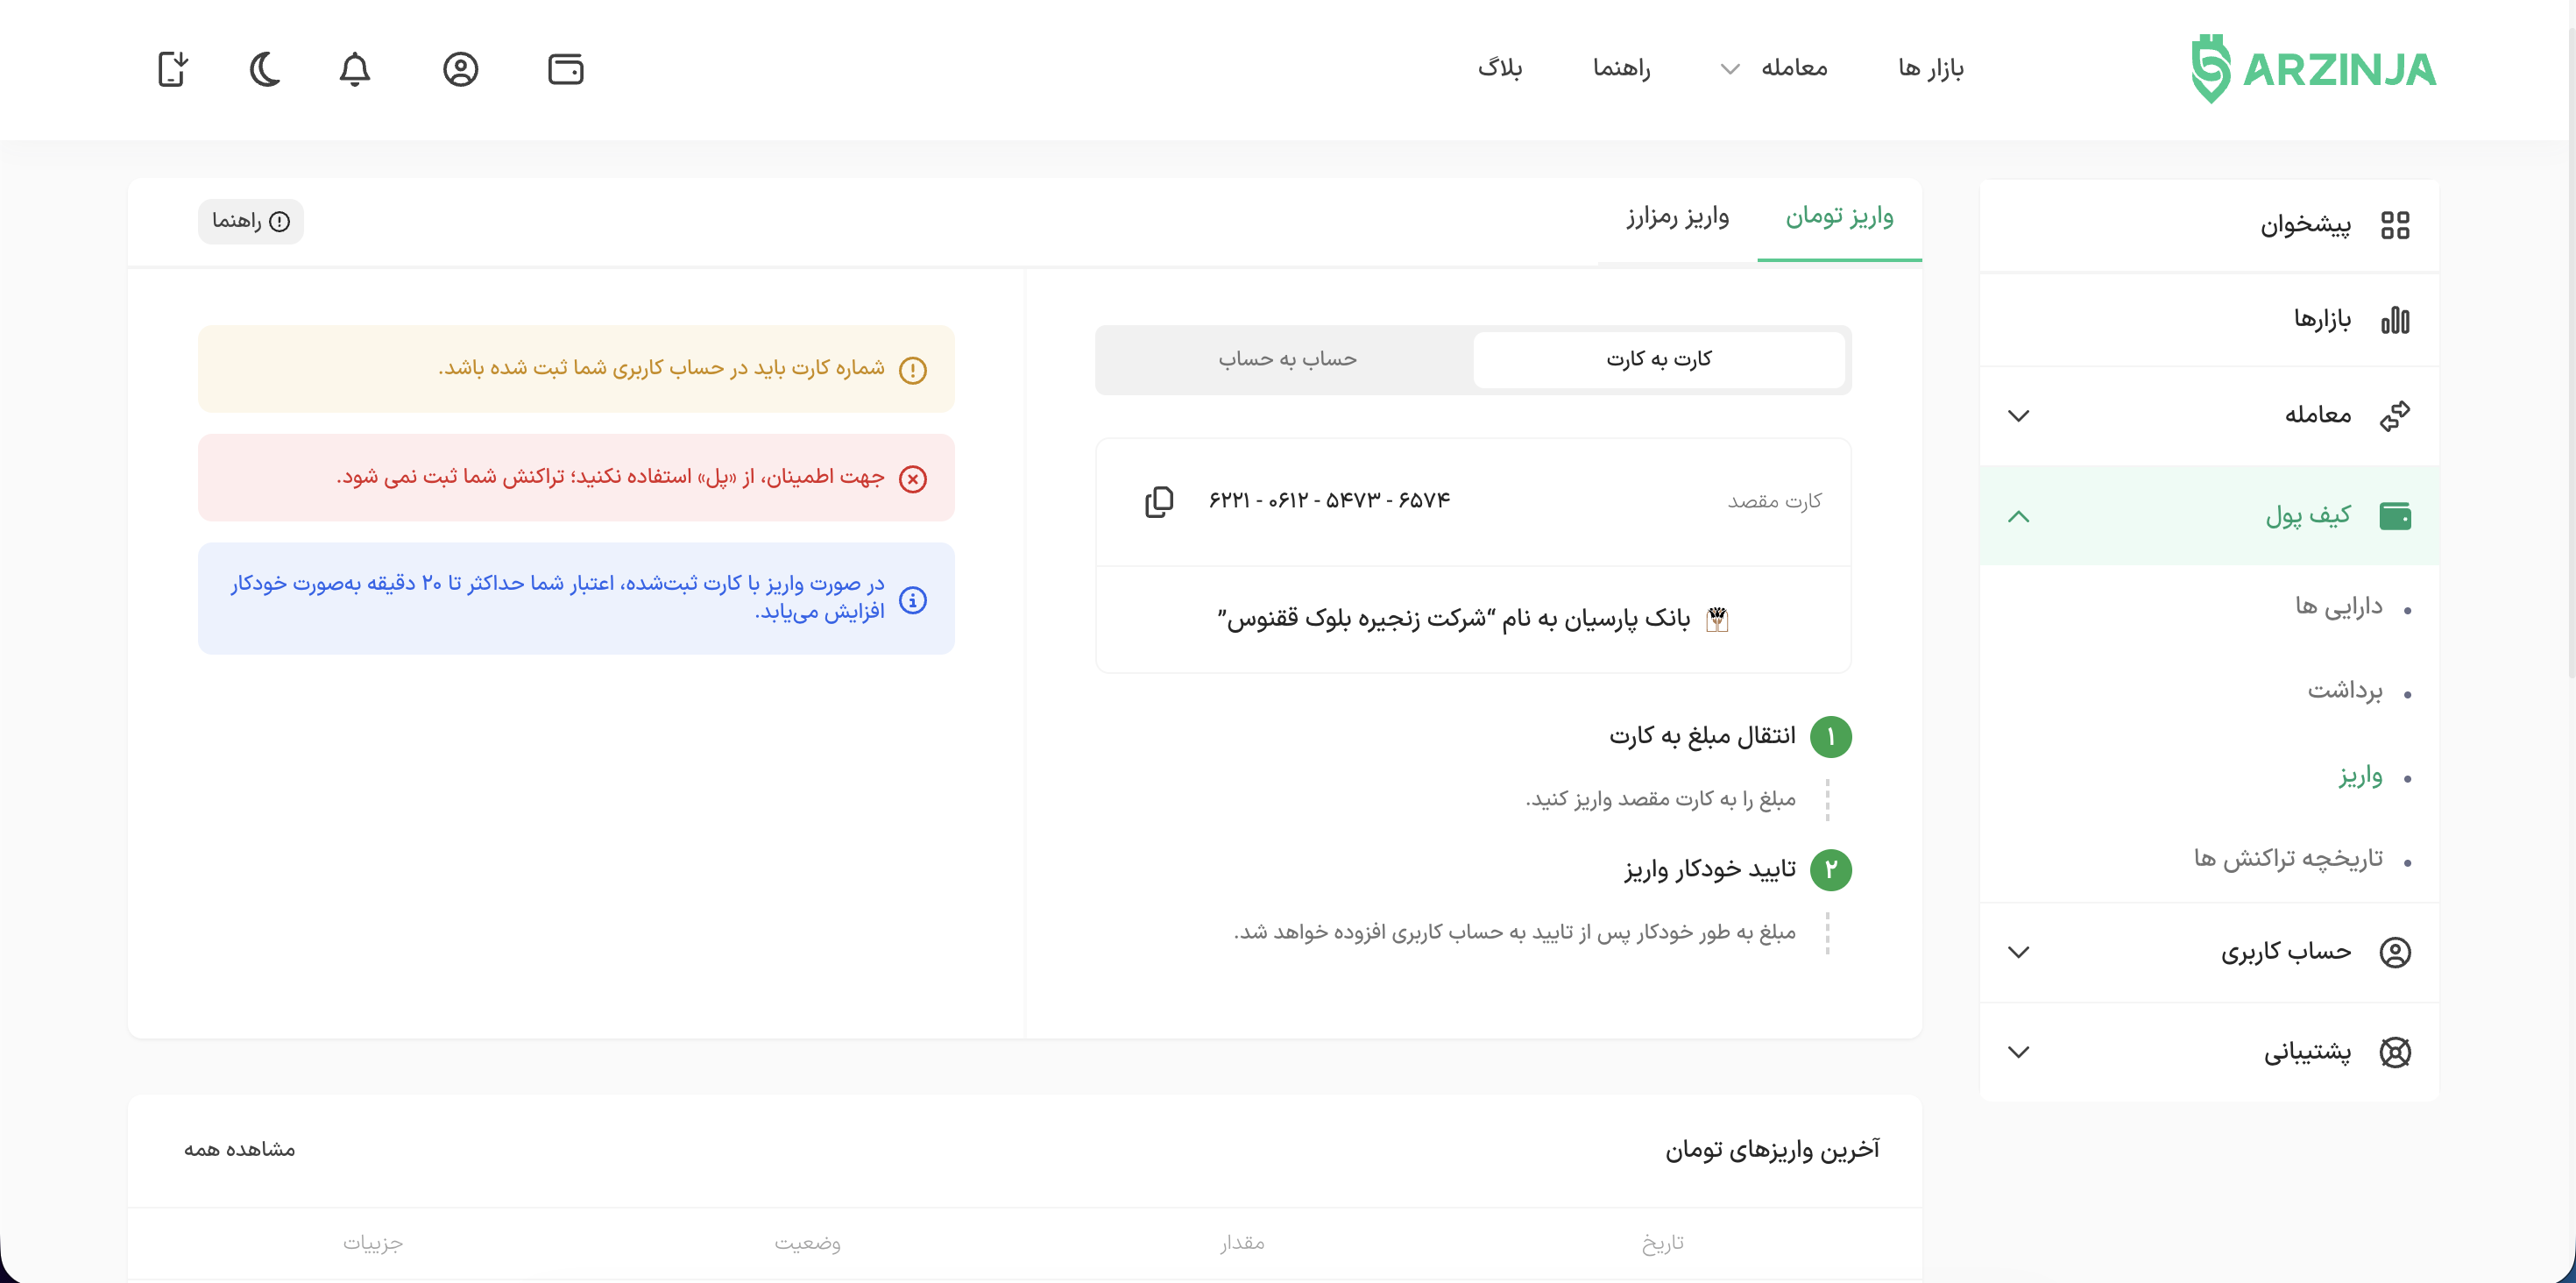
Task: Click the وضعیت column header
Action: coord(807,1243)
